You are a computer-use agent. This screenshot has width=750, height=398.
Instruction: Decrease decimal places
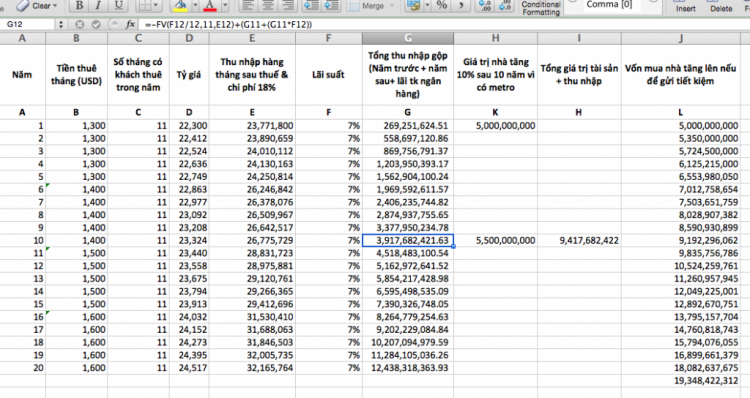coord(505,5)
